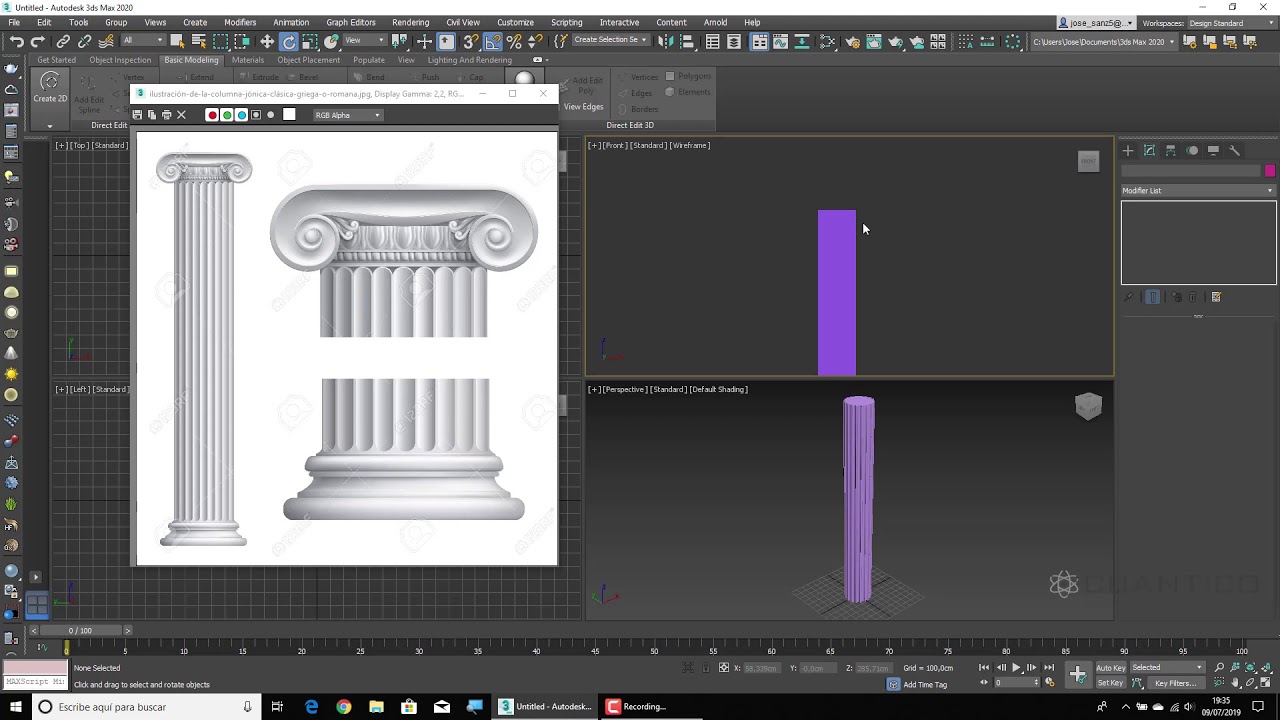Click Set Key button
1280x720 pixels.
pyautogui.click(x=1110, y=683)
